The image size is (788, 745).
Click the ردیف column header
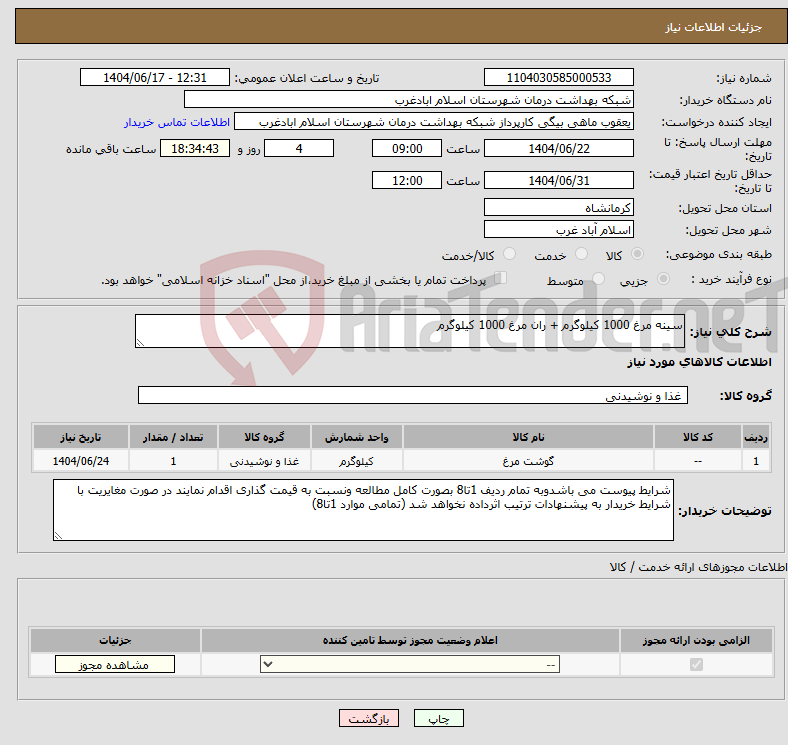(x=756, y=437)
